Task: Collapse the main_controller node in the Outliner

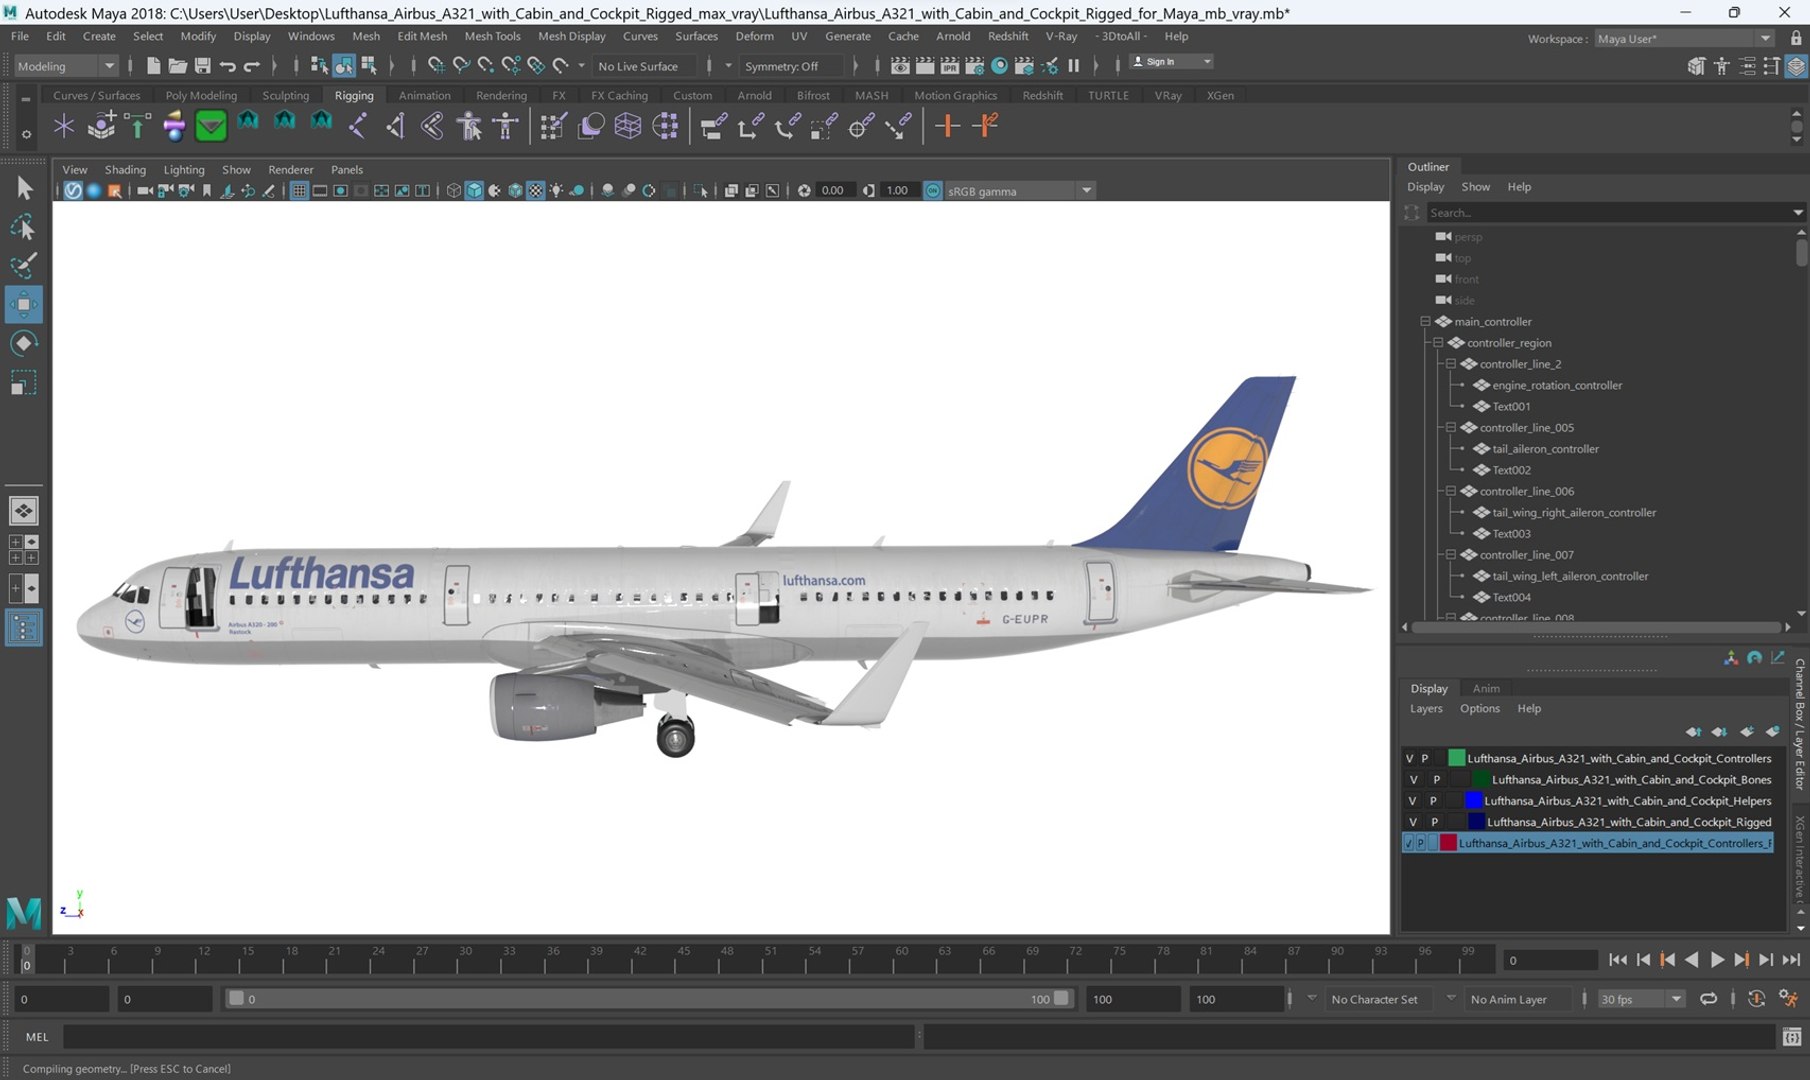Action: click(1425, 321)
